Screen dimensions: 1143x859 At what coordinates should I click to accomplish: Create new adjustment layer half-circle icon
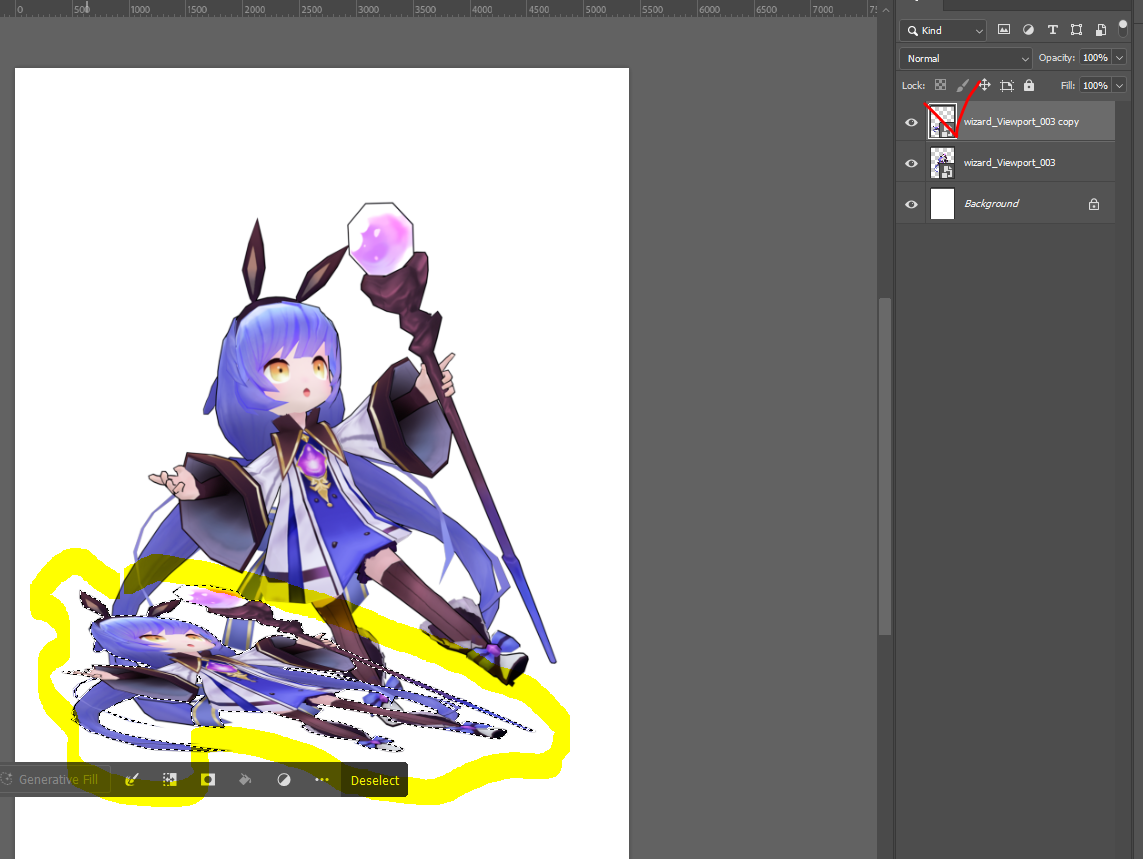pyautogui.click(x=284, y=780)
